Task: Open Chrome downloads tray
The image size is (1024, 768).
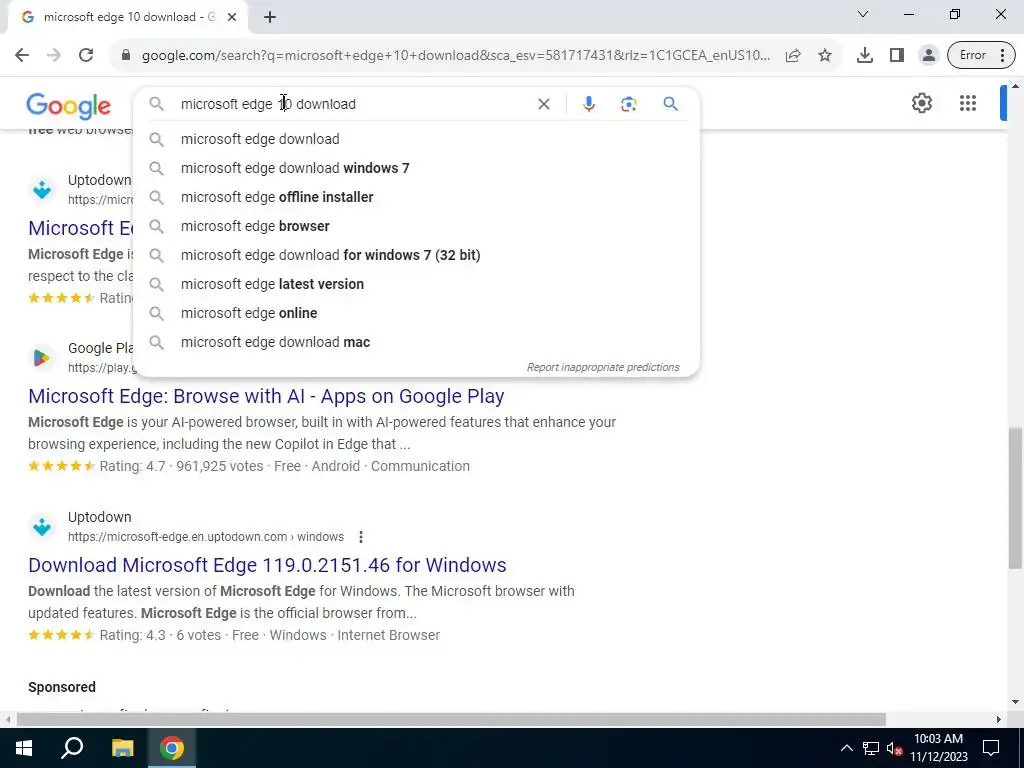Action: 865,56
